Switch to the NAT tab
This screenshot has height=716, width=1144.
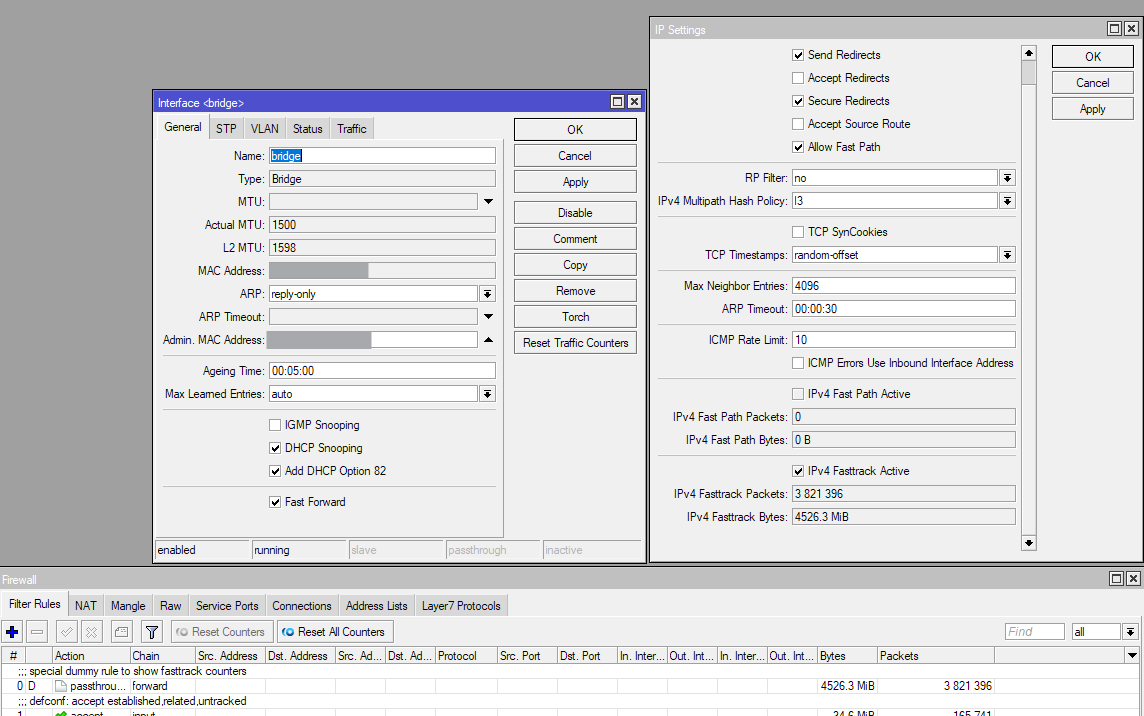click(85, 606)
